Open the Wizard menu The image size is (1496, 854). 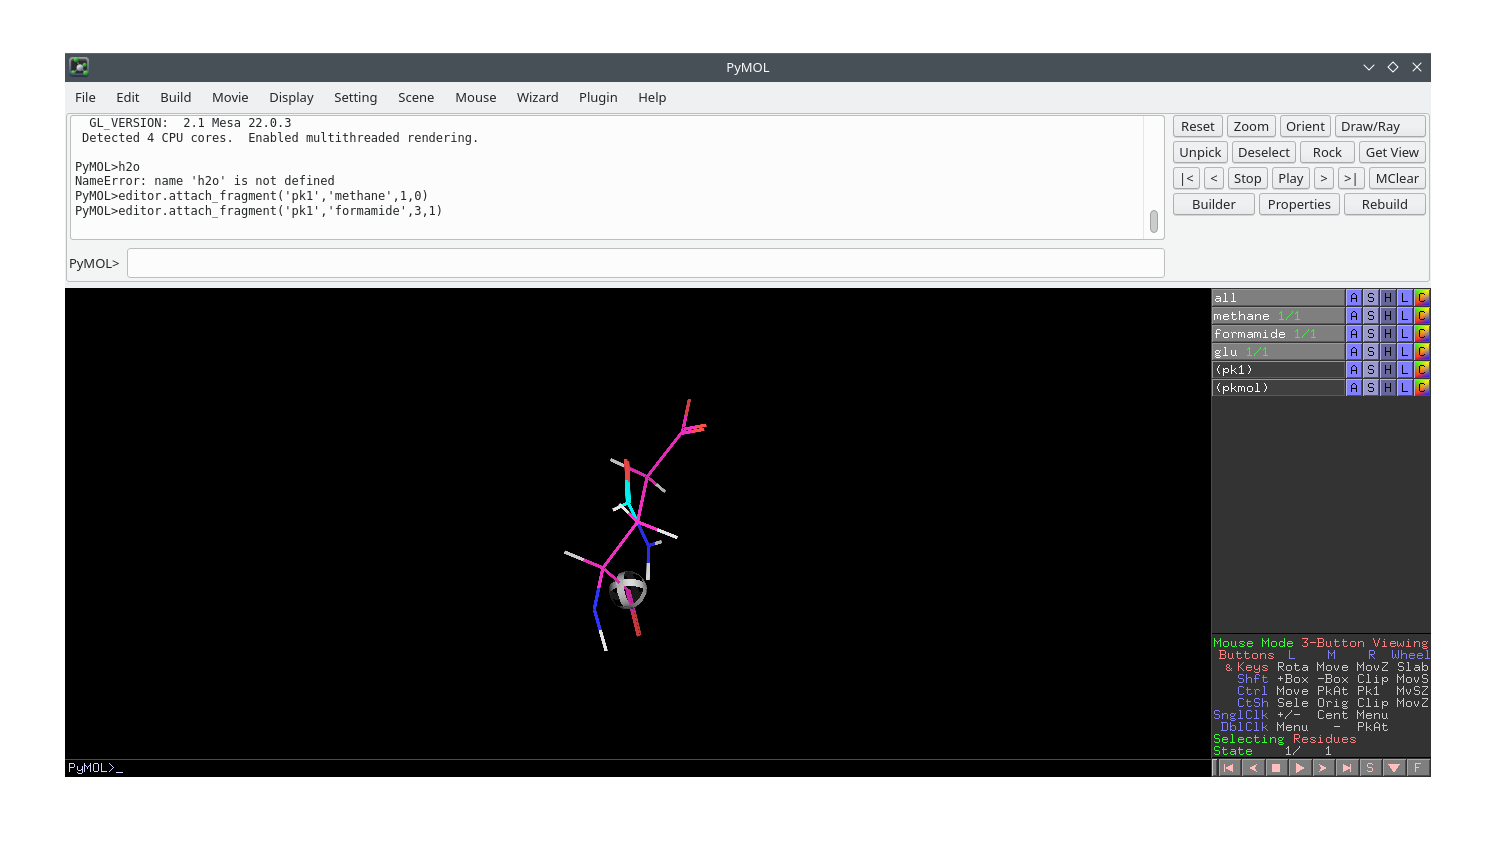click(x=537, y=97)
